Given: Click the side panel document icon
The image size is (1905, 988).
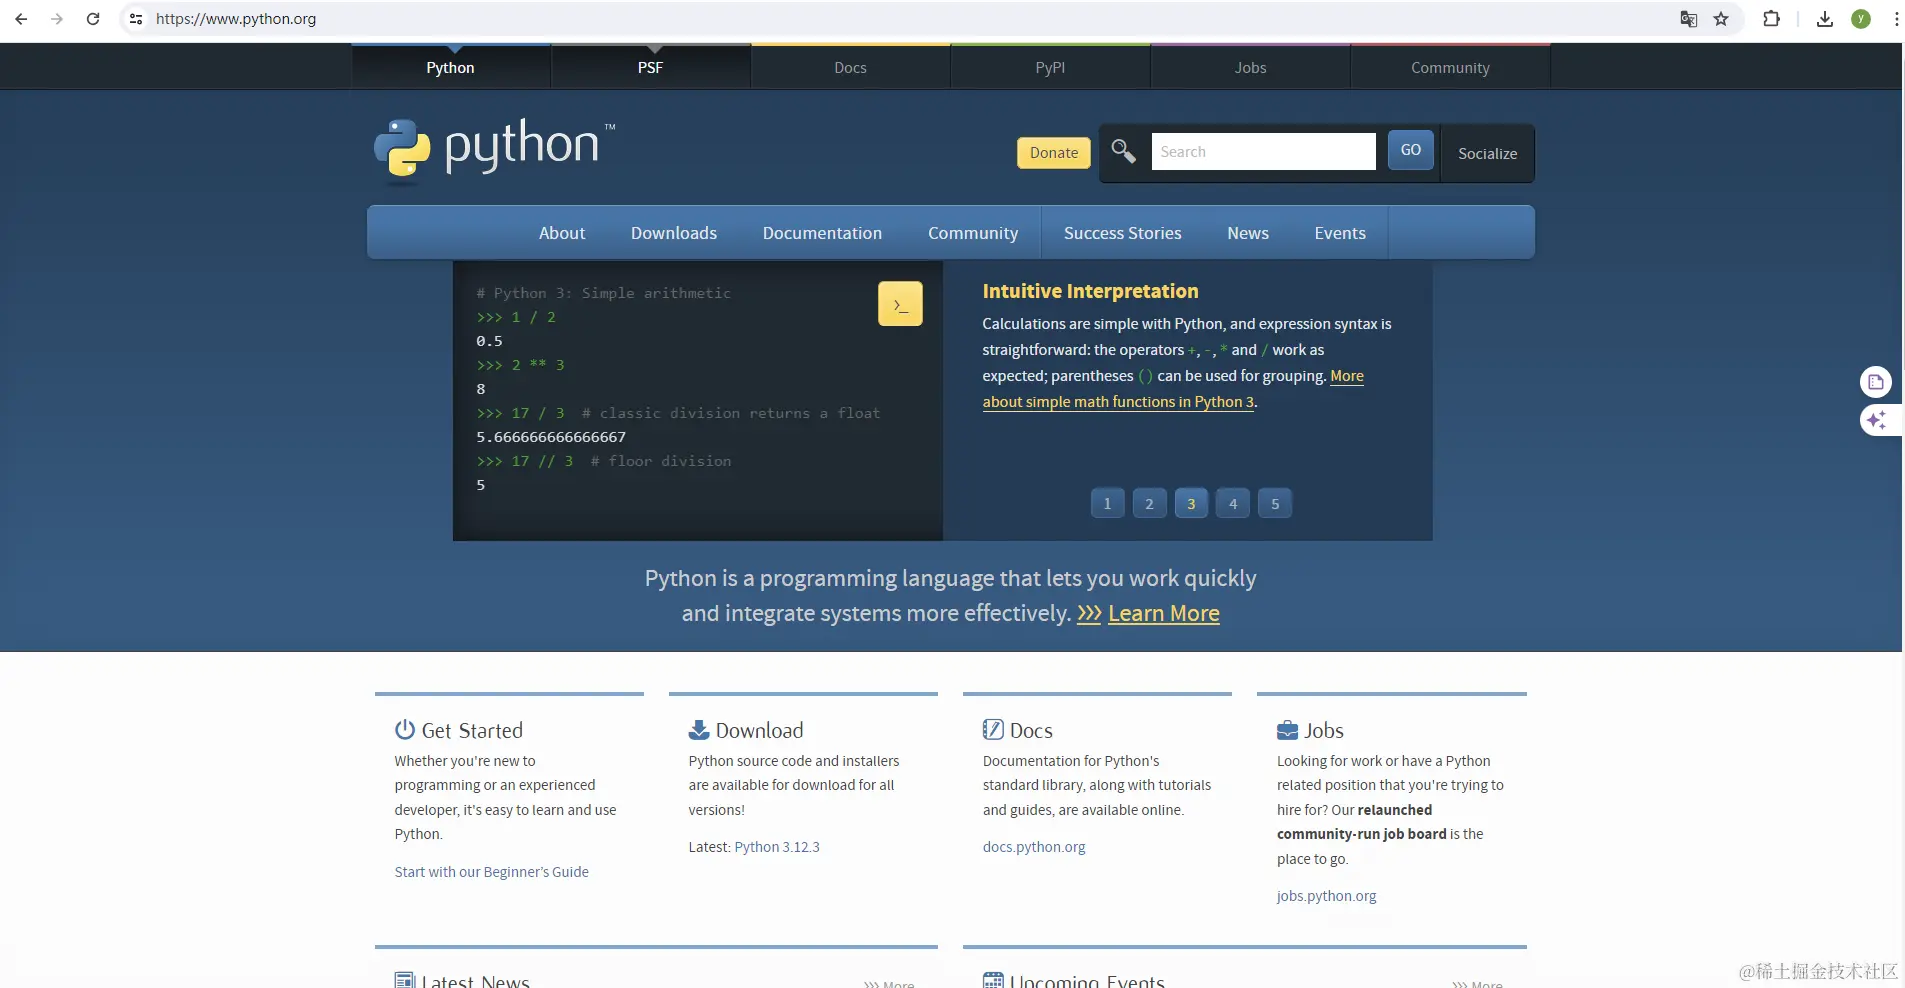Looking at the screenshot, I should point(1876,382).
